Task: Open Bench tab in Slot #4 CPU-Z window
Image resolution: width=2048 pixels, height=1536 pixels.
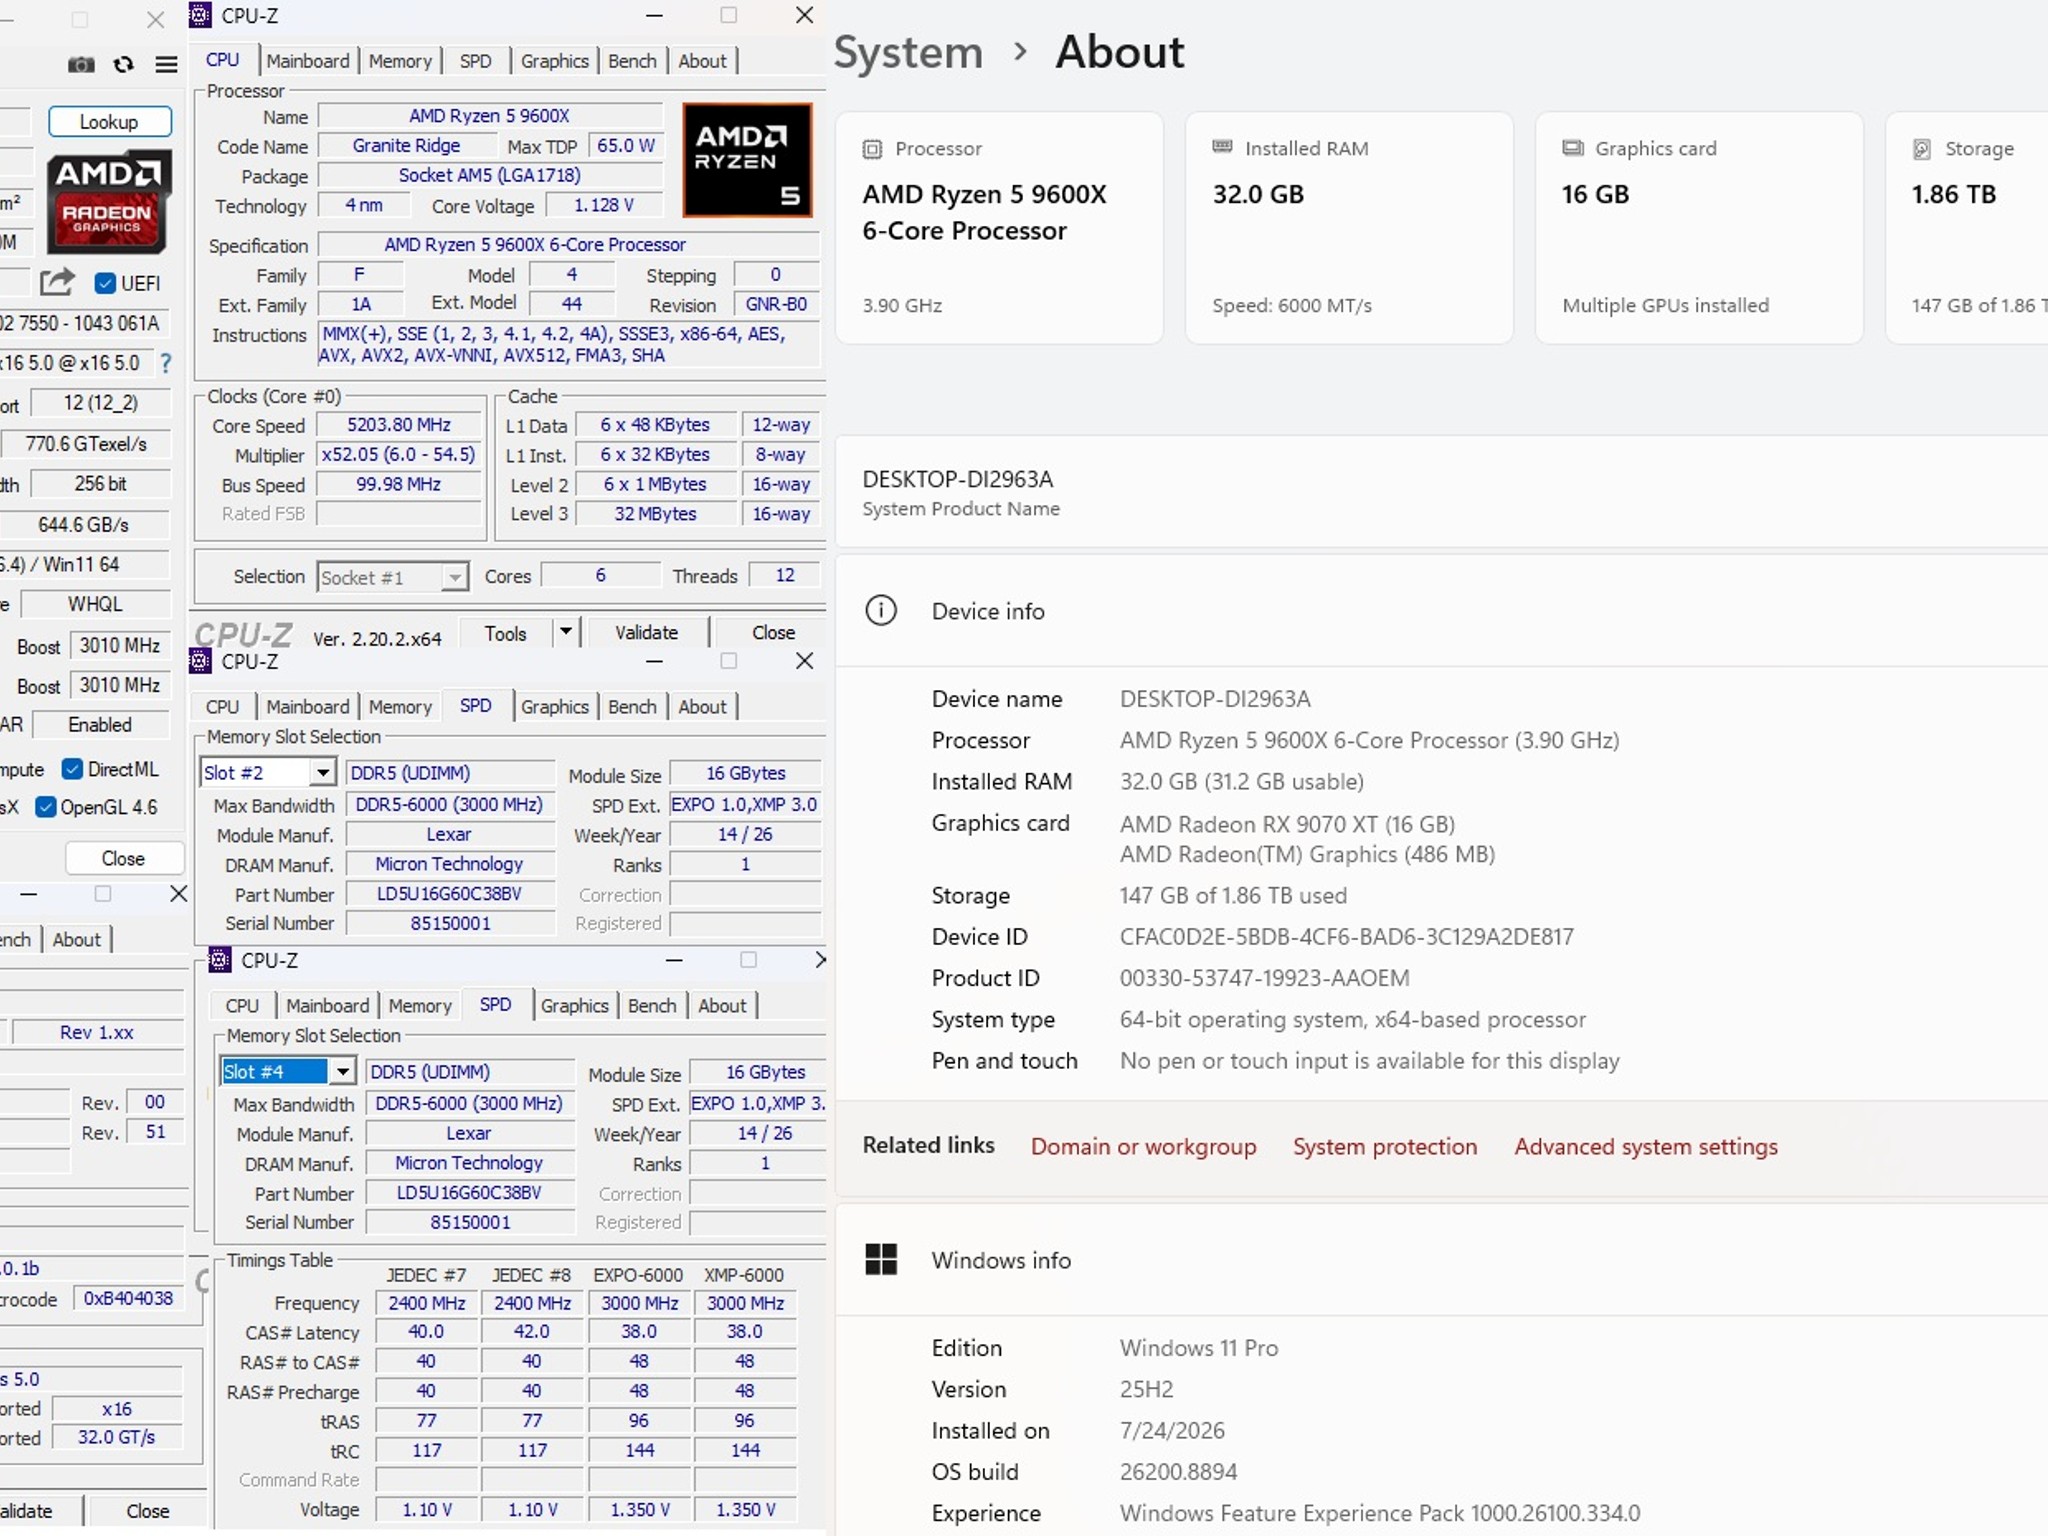Action: [652, 1006]
